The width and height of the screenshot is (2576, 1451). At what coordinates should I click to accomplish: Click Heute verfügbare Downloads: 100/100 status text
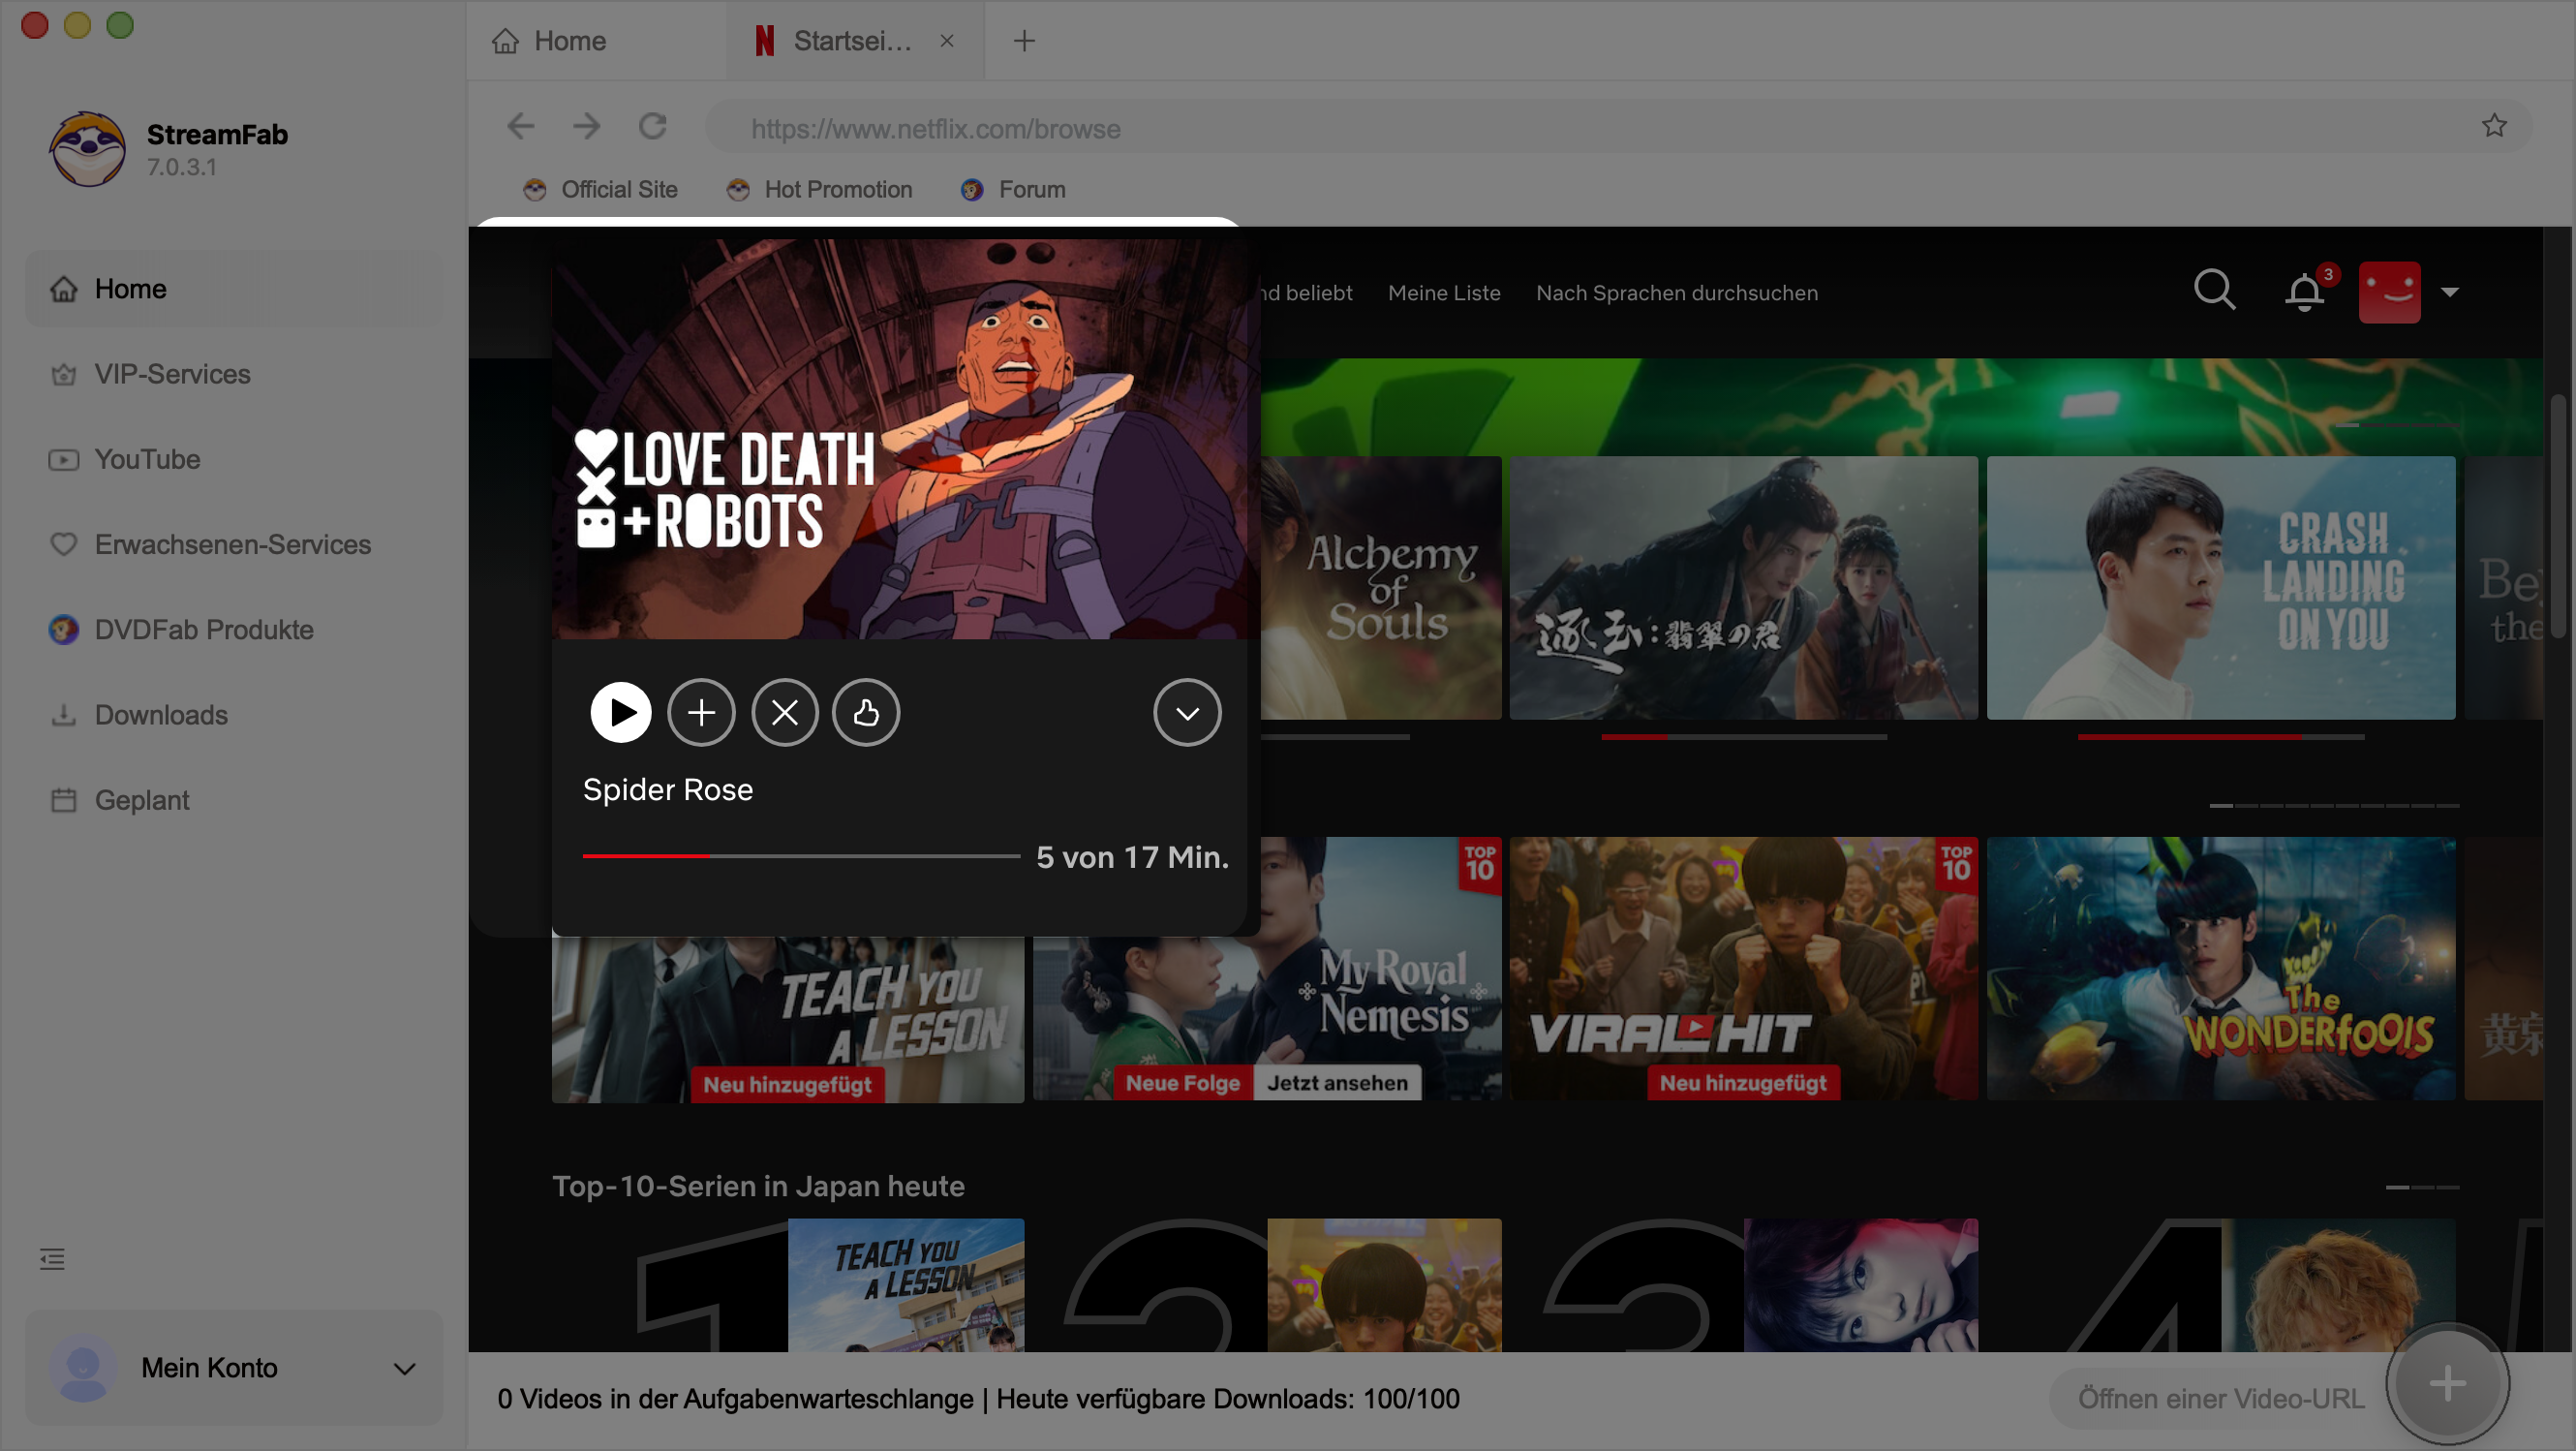click(x=1228, y=1399)
